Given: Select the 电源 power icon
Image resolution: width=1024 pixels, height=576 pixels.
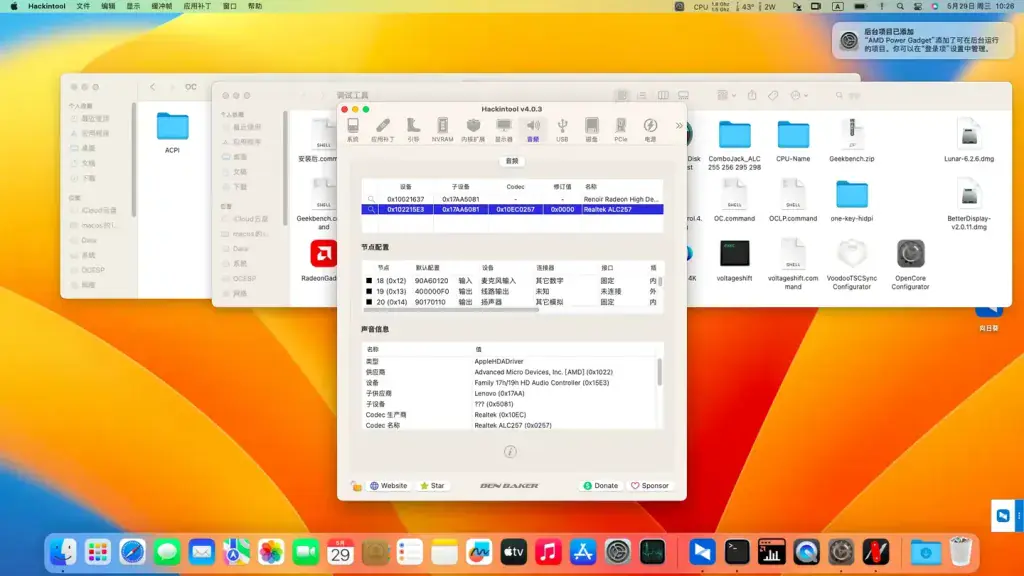Looking at the screenshot, I should click(650, 129).
